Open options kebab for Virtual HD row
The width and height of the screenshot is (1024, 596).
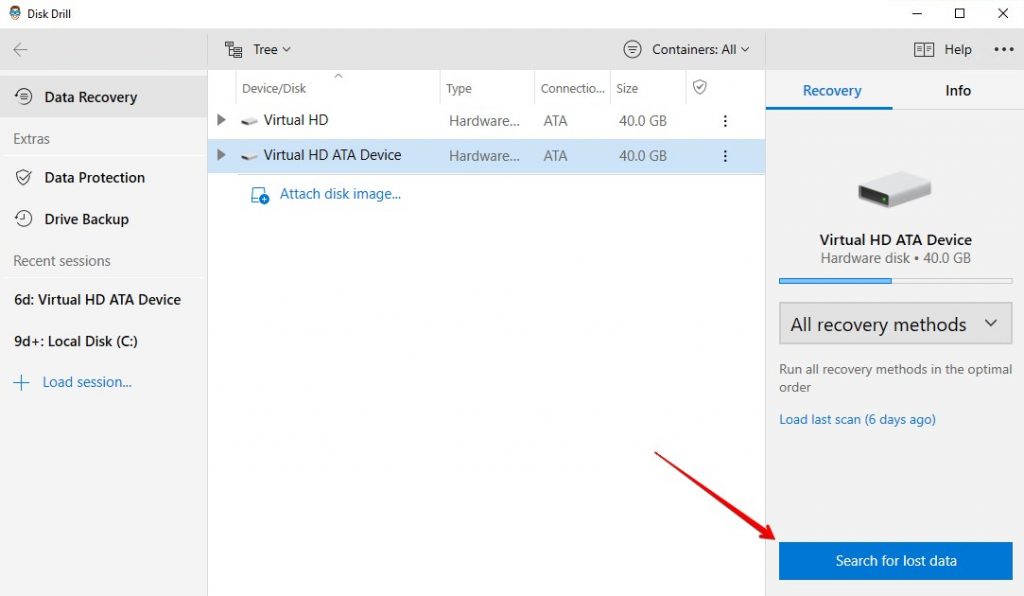coord(725,120)
